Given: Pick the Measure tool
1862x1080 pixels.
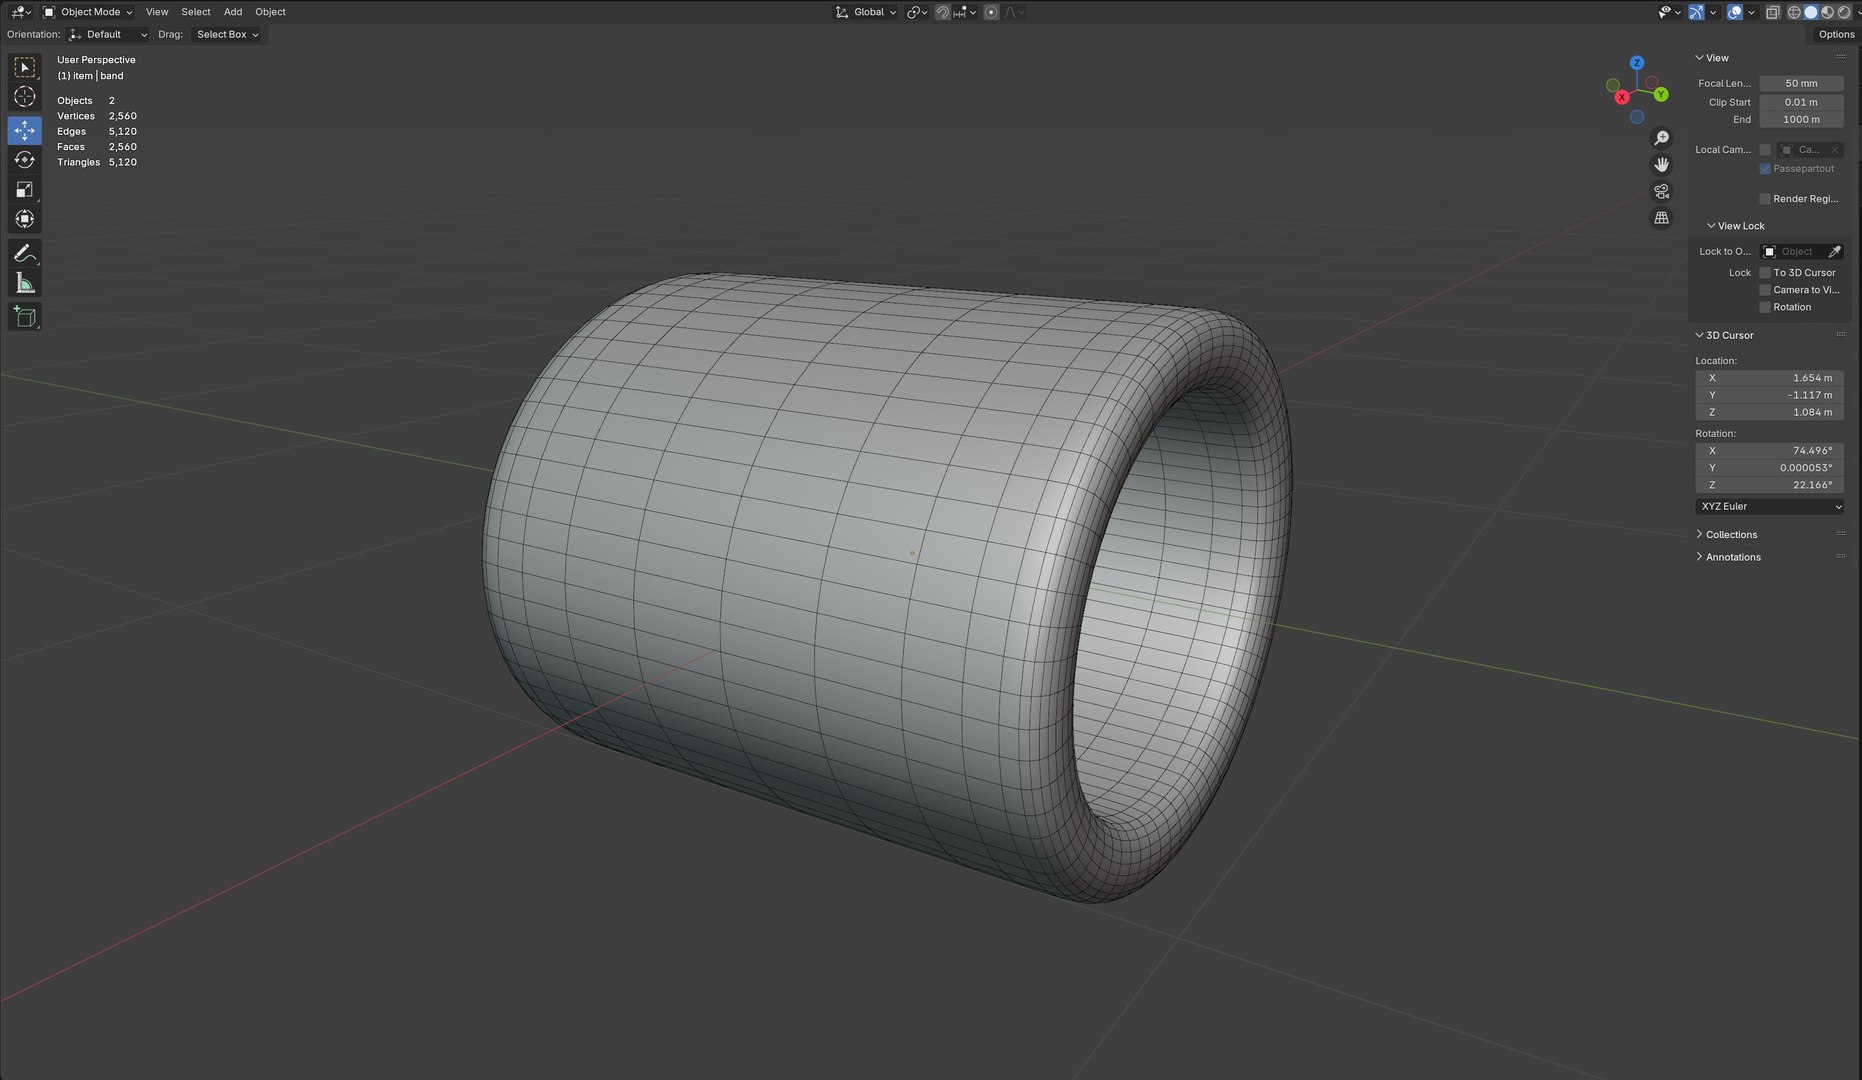Looking at the screenshot, I should (25, 284).
